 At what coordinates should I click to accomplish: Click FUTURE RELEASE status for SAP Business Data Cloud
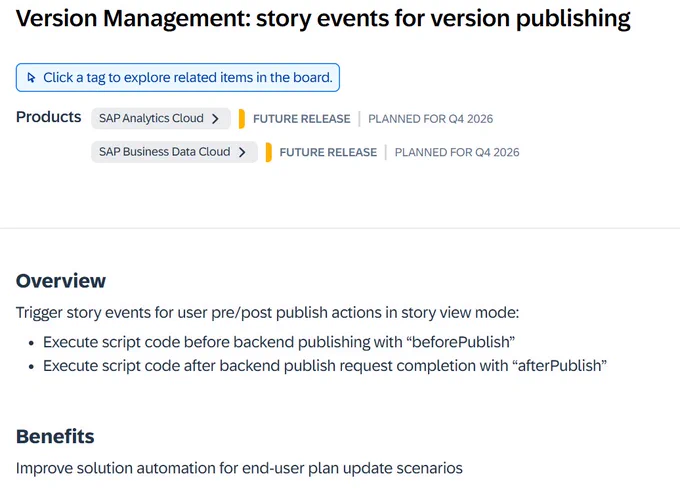point(328,152)
